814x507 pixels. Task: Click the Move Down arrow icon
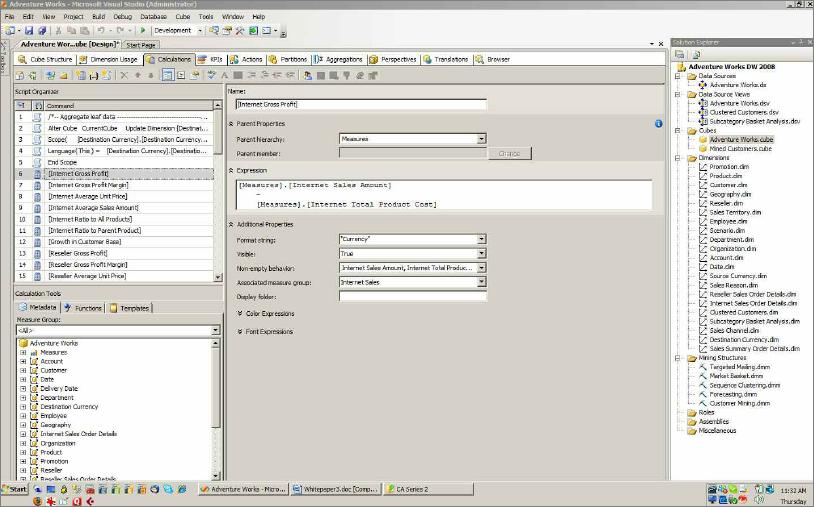(x=151, y=76)
